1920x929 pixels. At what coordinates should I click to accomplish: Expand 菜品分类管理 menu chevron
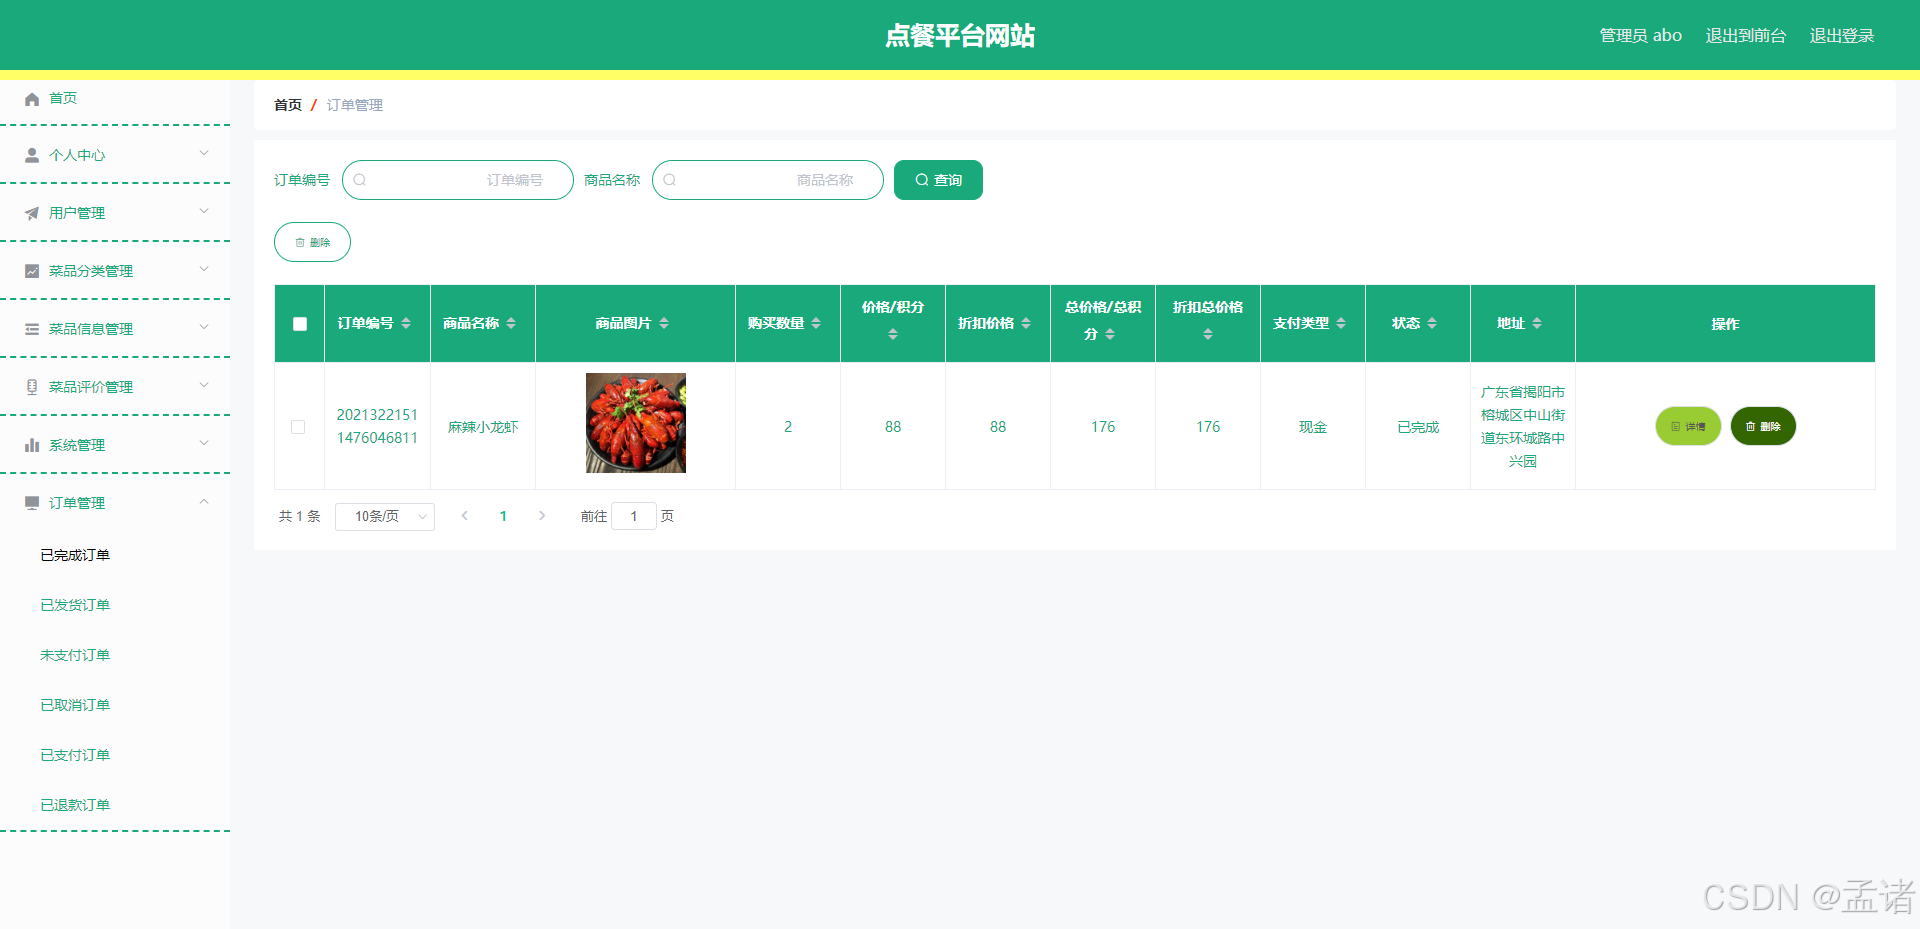pos(204,269)
